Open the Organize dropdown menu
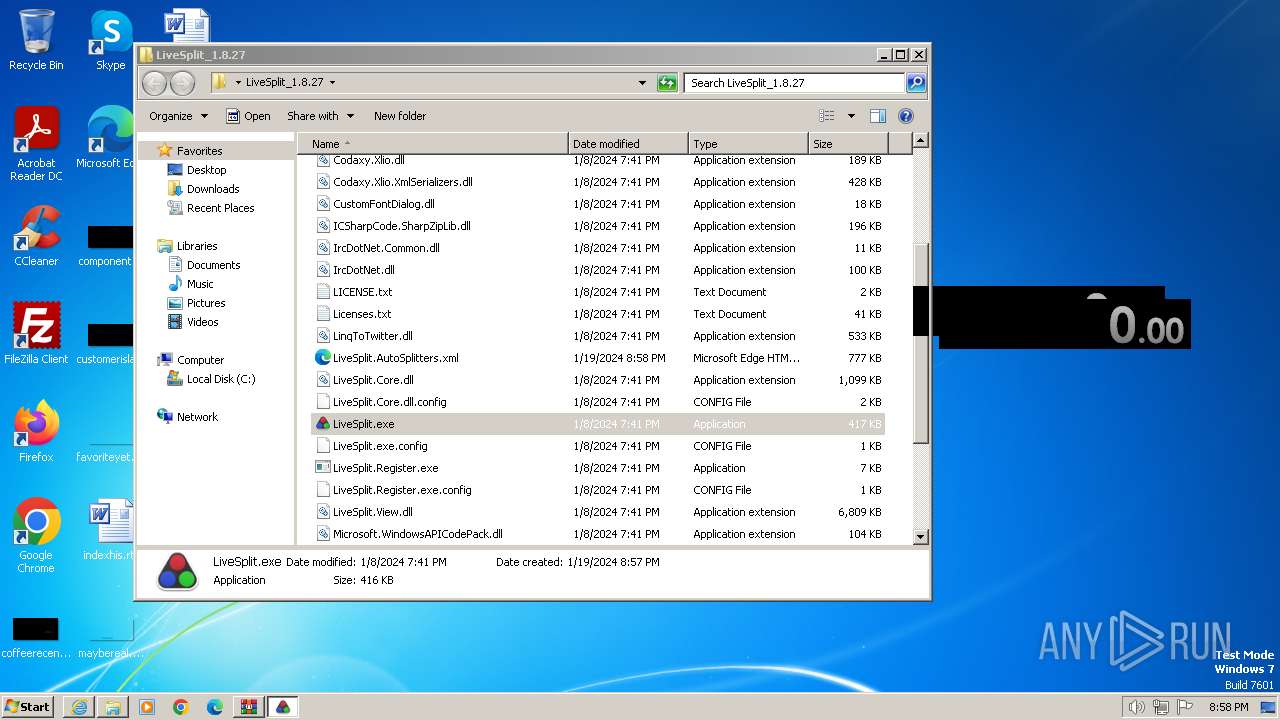Image resolution: width=1280 pixels, height=720 pixels. [x=178, y=116]
